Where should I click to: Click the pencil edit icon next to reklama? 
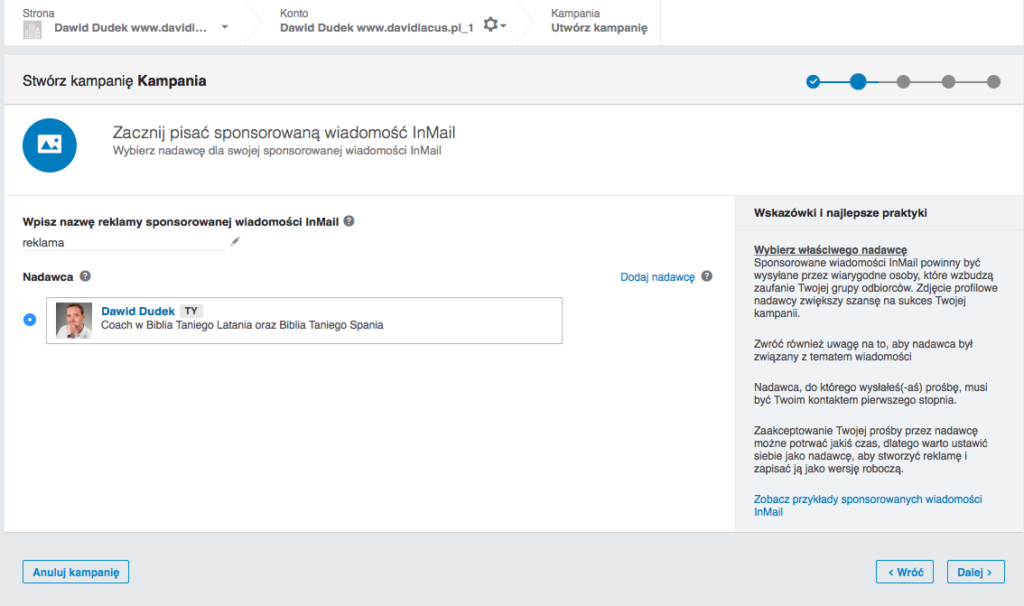click(x=236, y=241)
